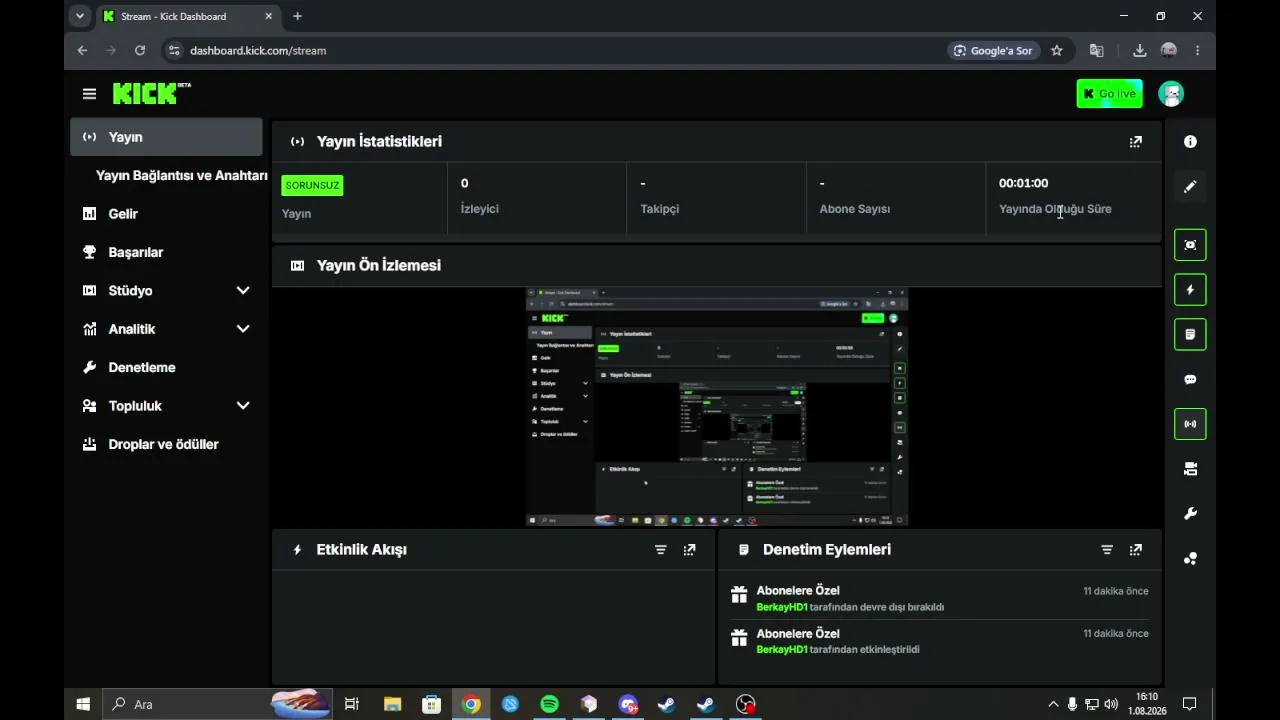The image size is (1280, 720).
Task: Open File Explorer from the taskbar
Action: point(392,704)
